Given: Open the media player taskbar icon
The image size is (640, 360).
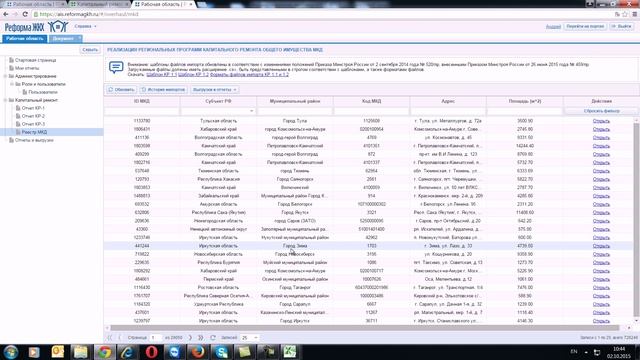Looking at the screenshot, I should (x=34, y=352).
